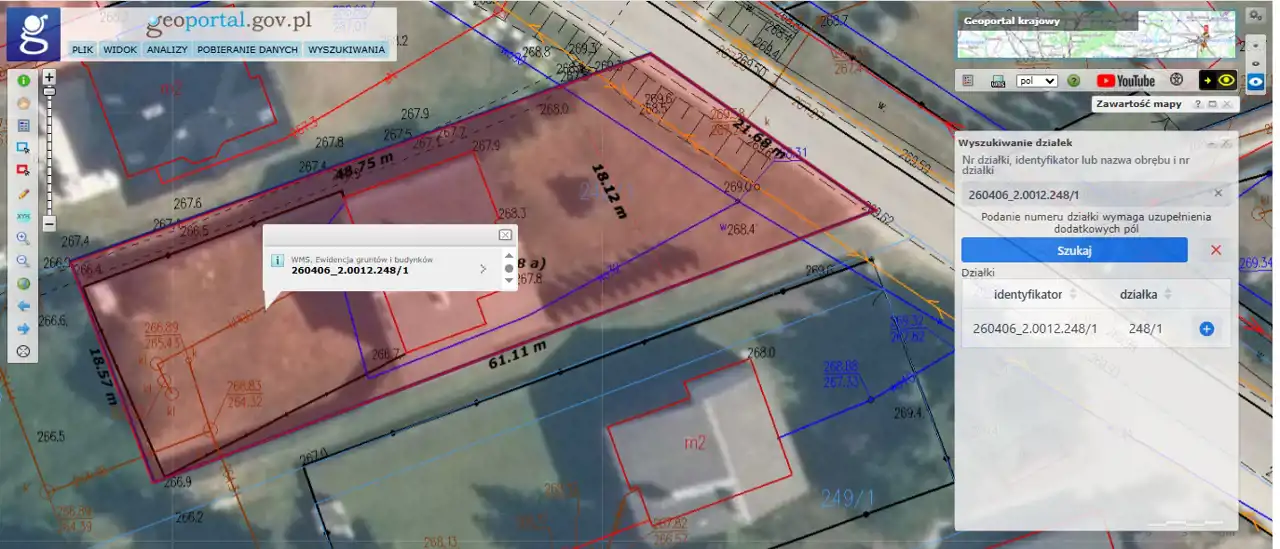Viewport: 1280px width, 549px height.
Task: Click the settings gears icon
Action: pyautogui.click(x=1254, y=16)
